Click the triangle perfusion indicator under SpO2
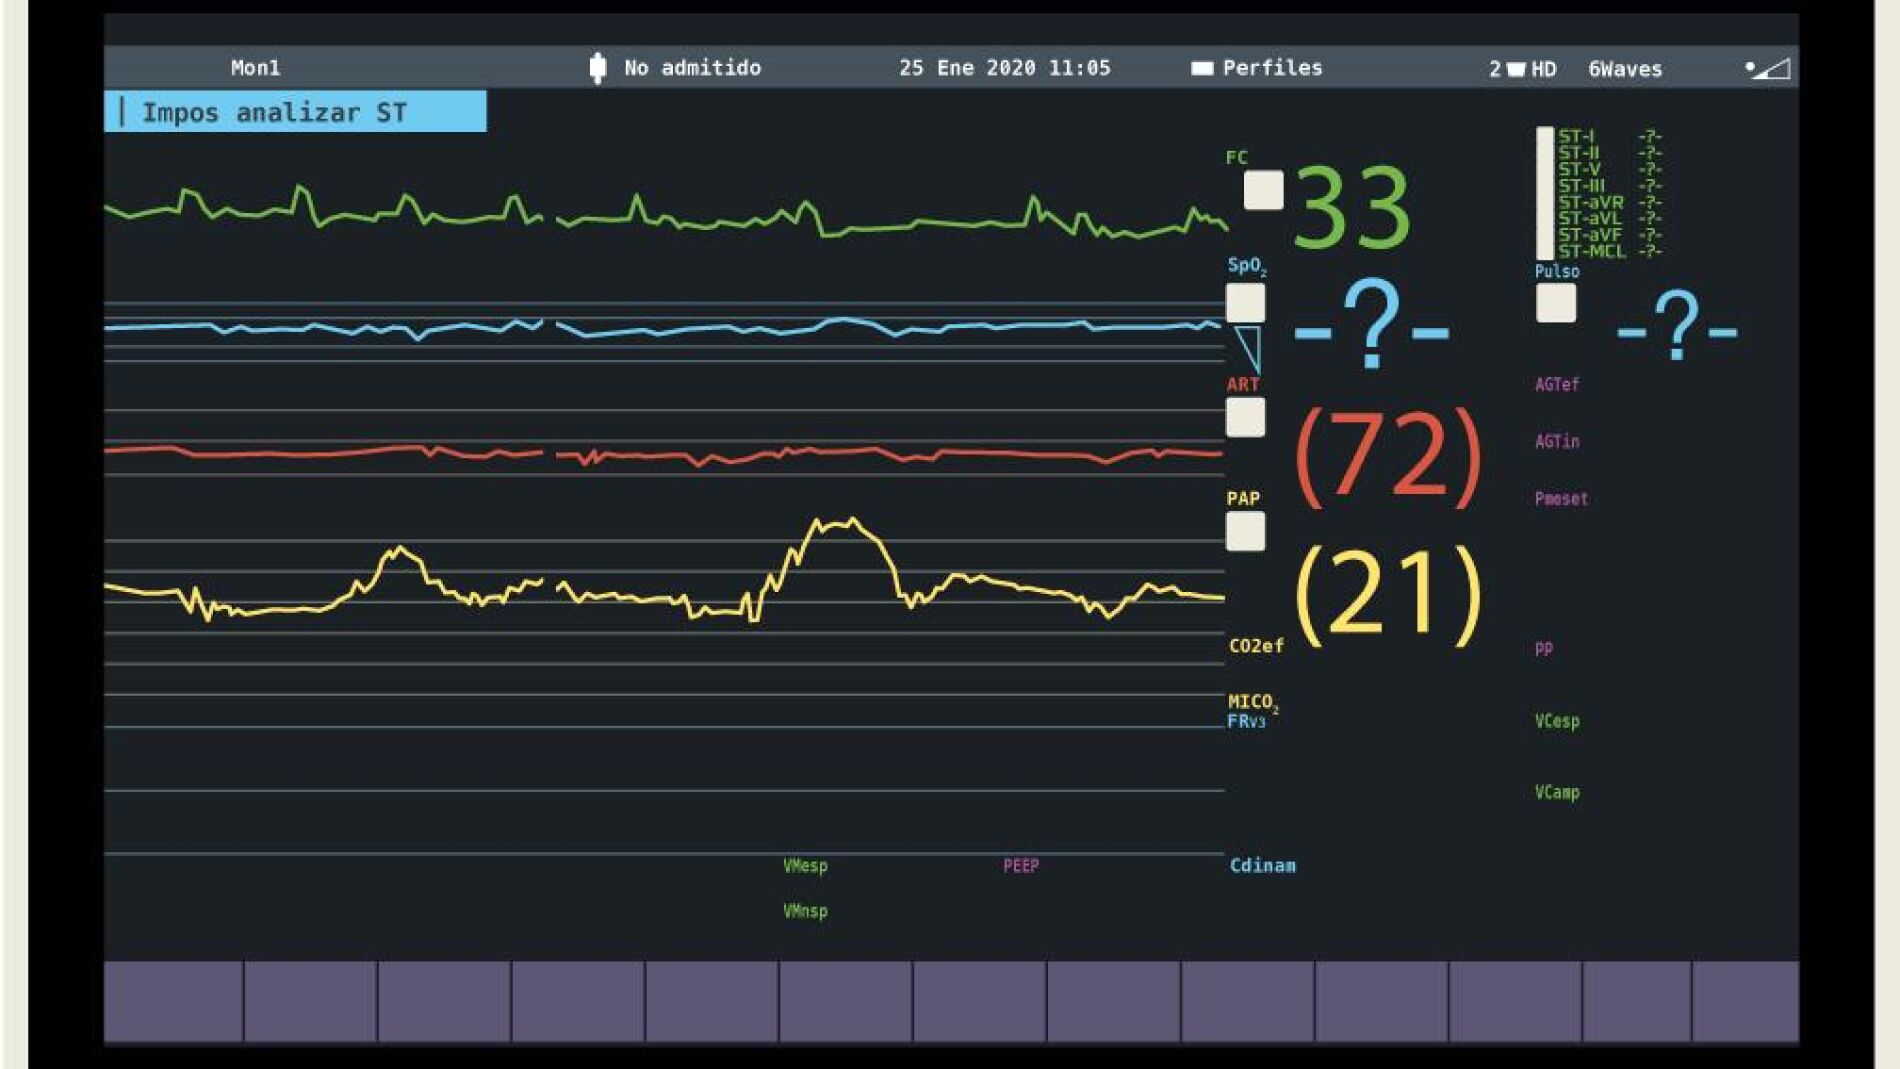 1247,348
